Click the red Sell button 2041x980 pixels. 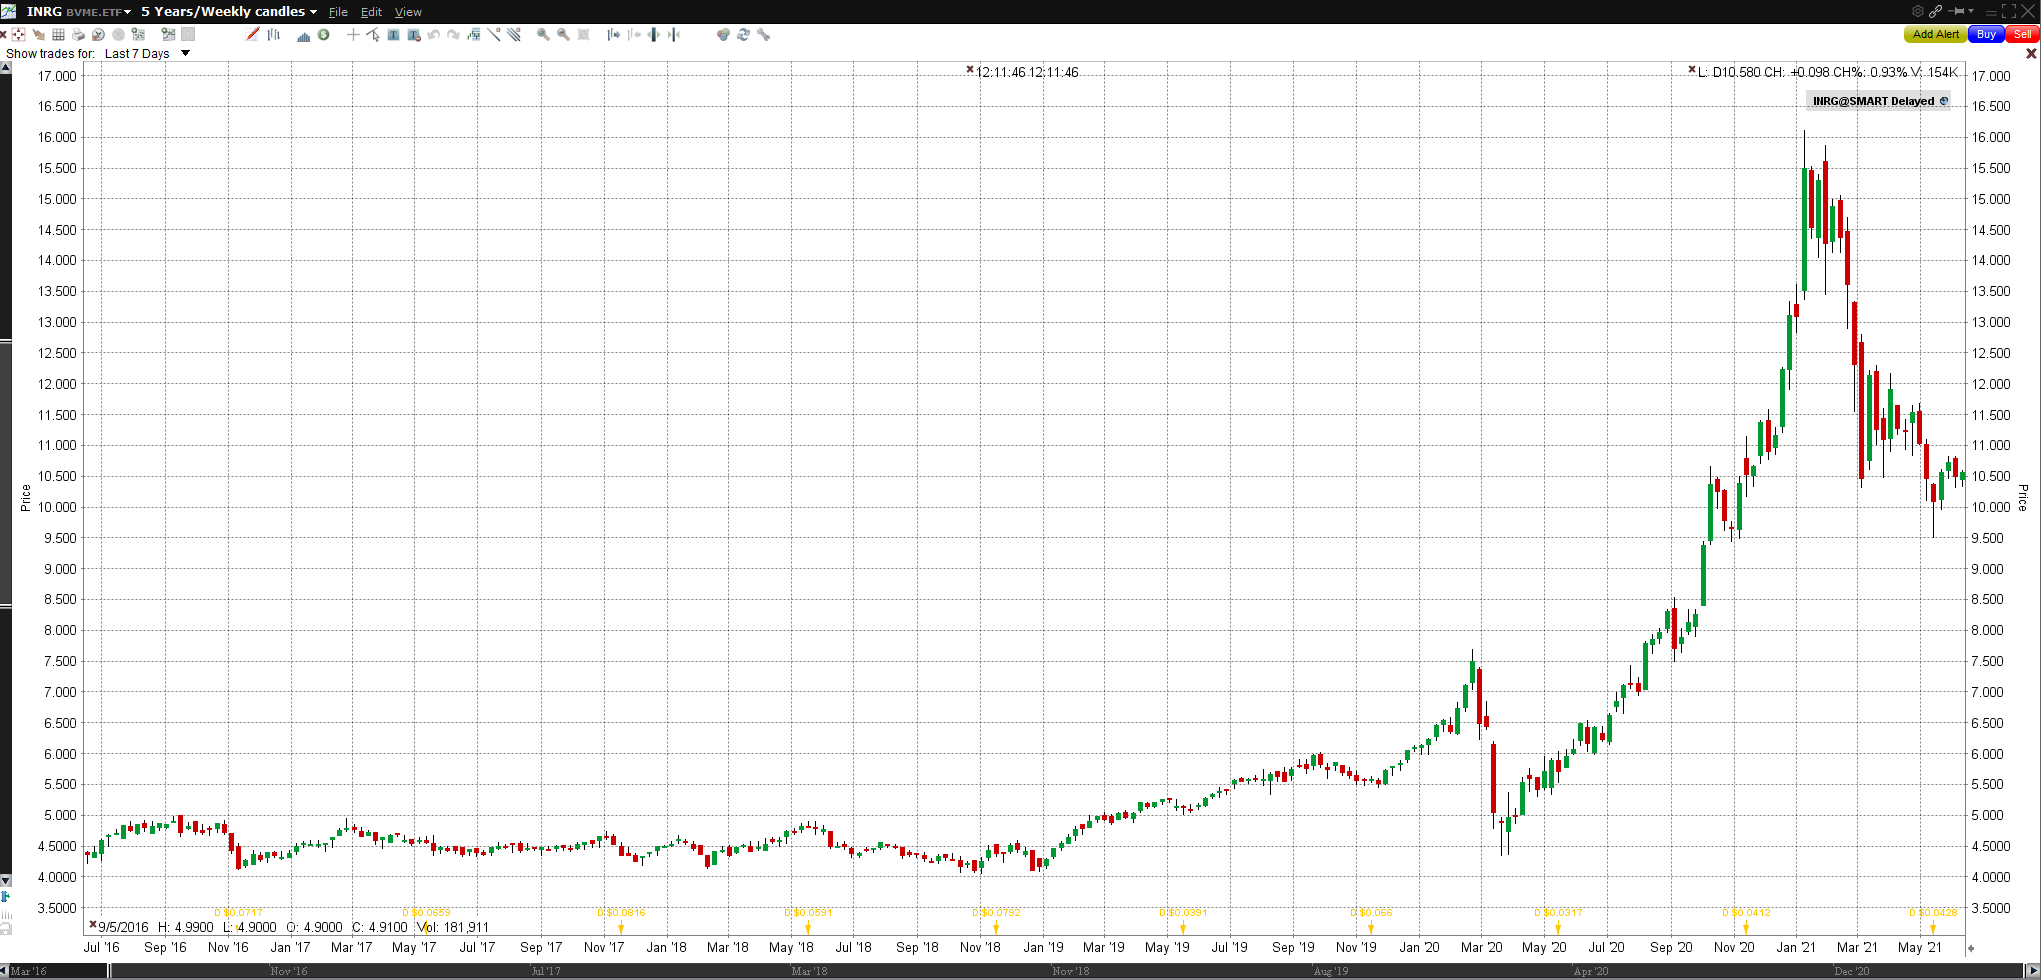pos(2022,34)
